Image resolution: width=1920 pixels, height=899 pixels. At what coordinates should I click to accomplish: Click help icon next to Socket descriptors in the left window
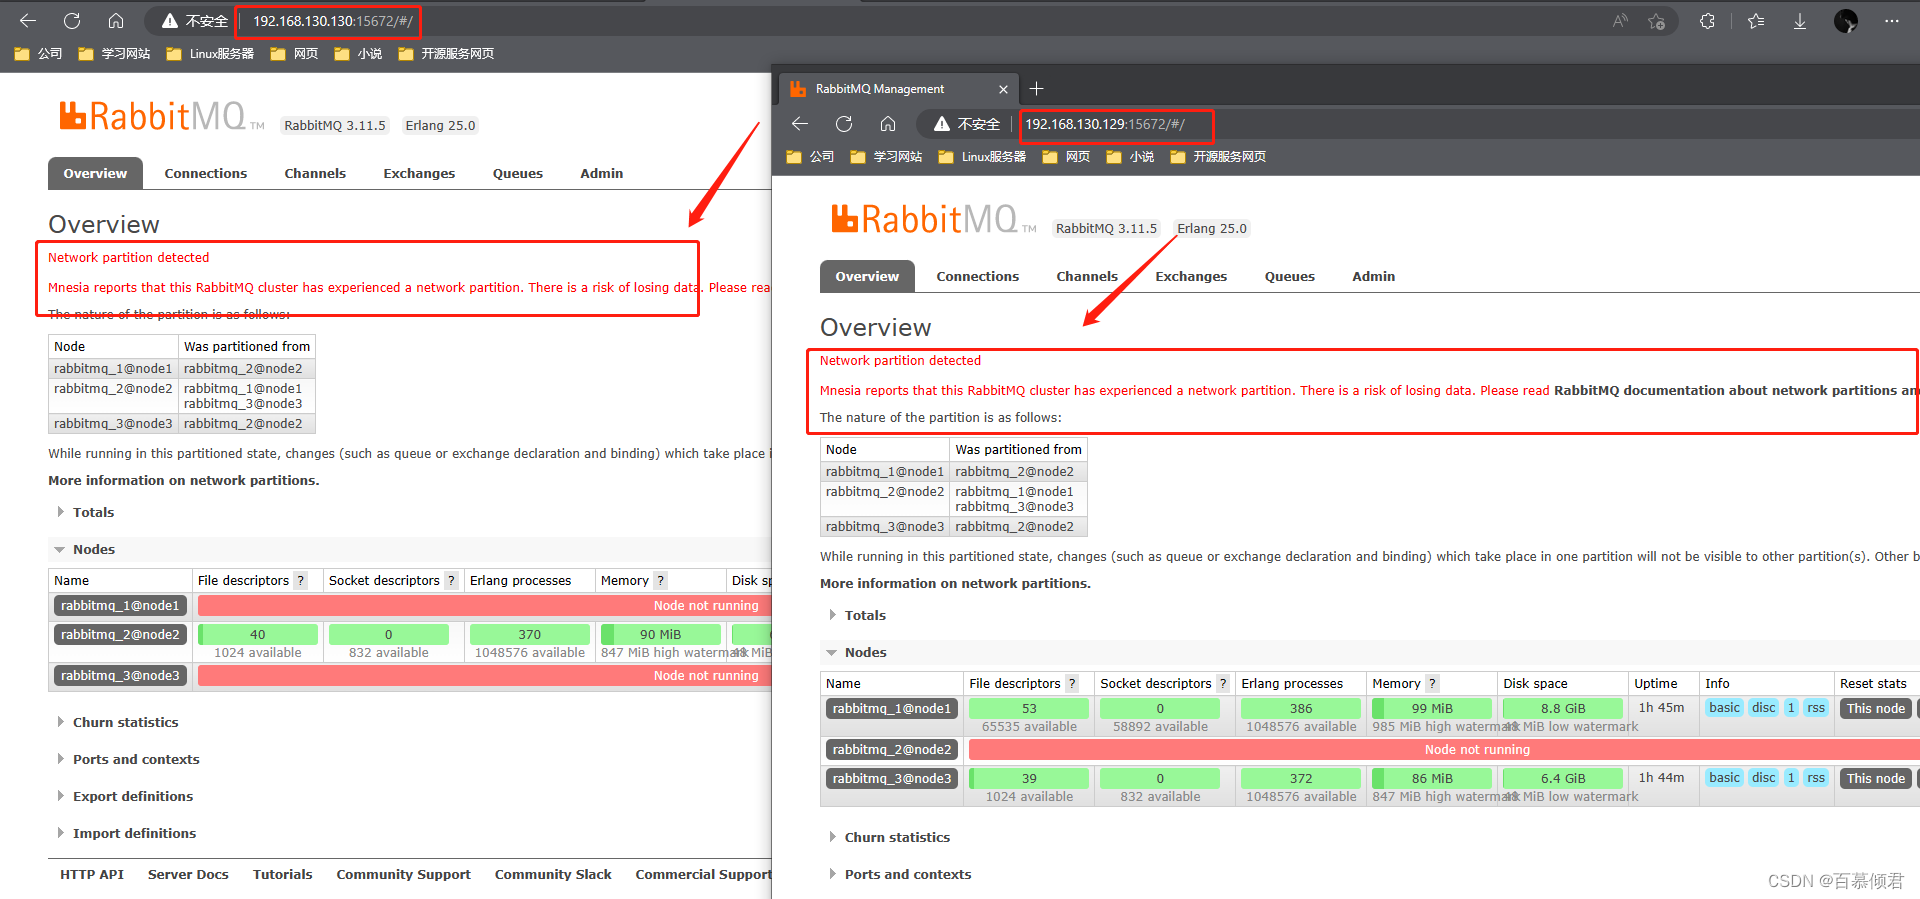pos(451,581)
